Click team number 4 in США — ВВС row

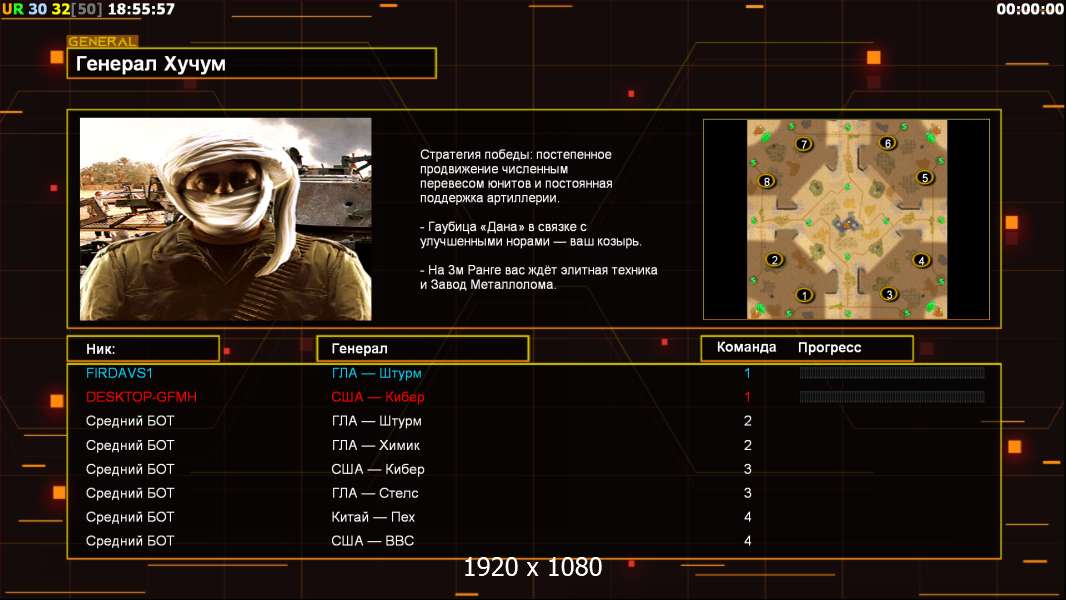click(x=748, y=541)
